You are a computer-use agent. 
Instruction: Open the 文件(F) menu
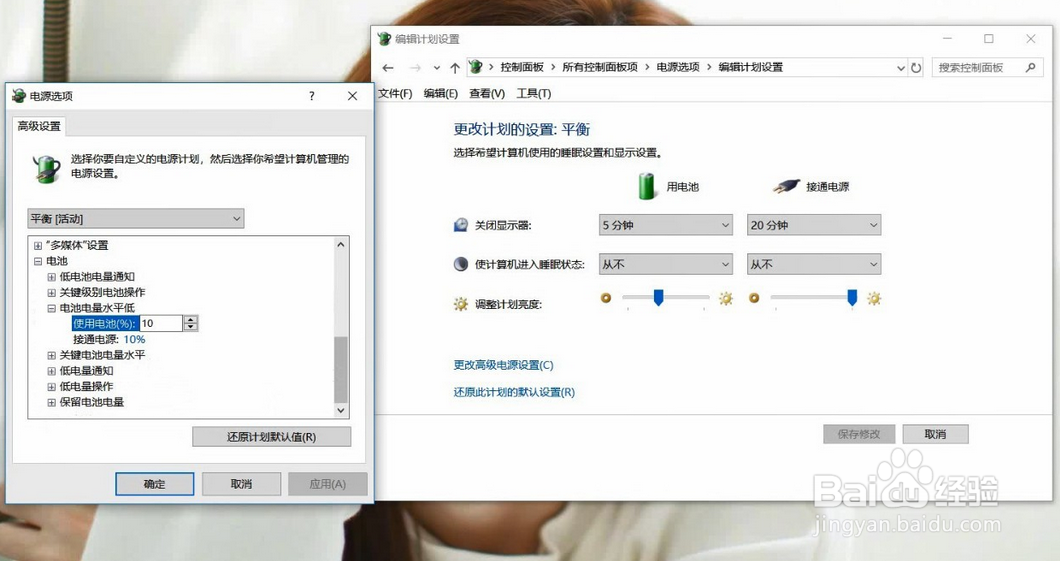point(395,93)
